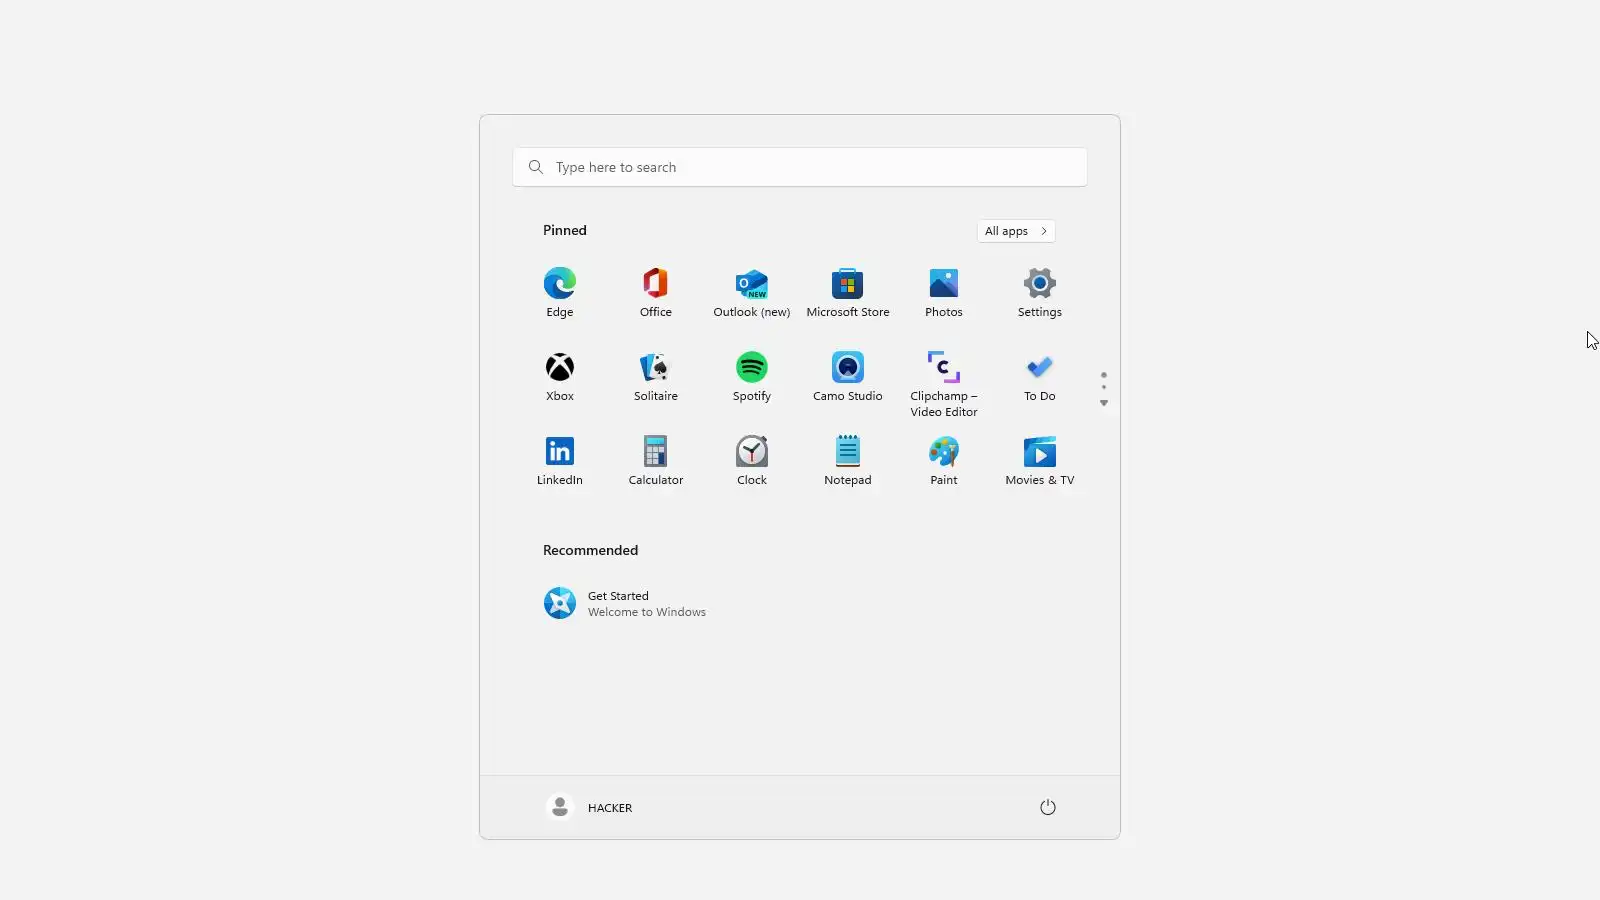Open the Spotify app

[752, 376]
